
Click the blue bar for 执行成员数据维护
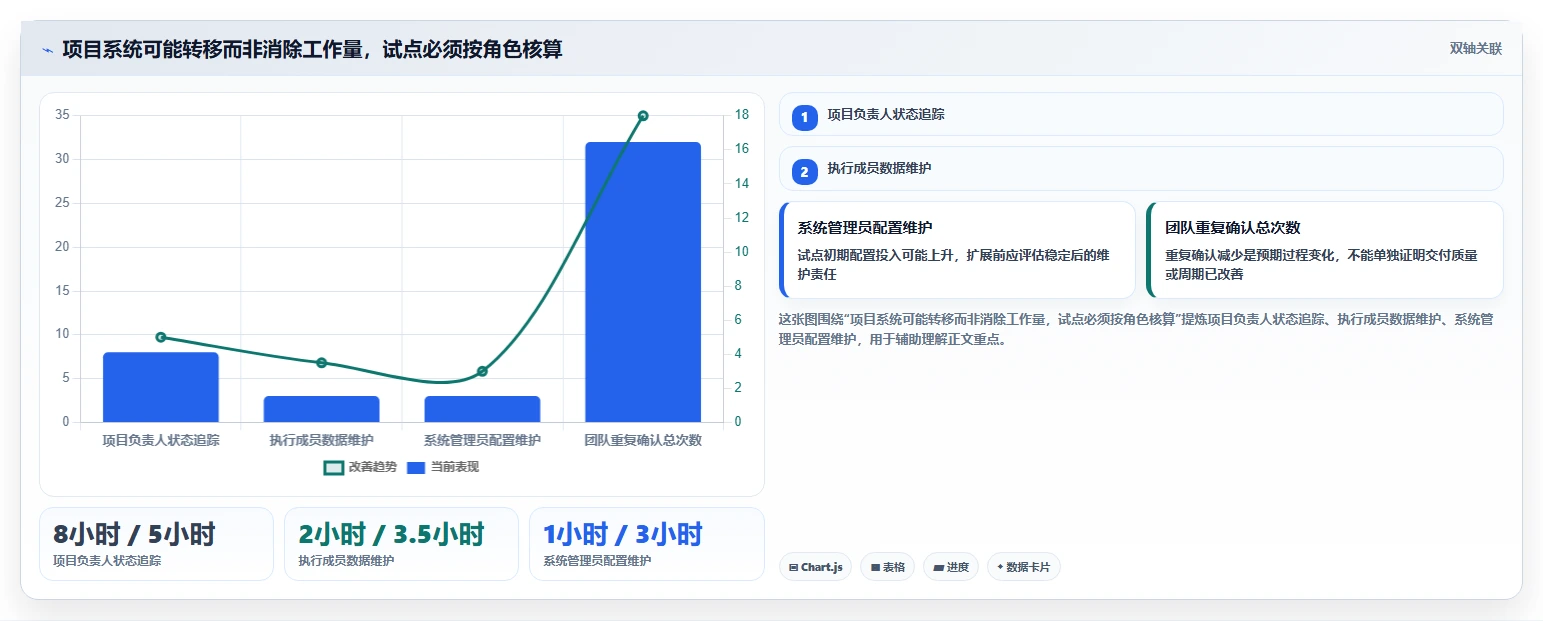(x=322, y=409)
